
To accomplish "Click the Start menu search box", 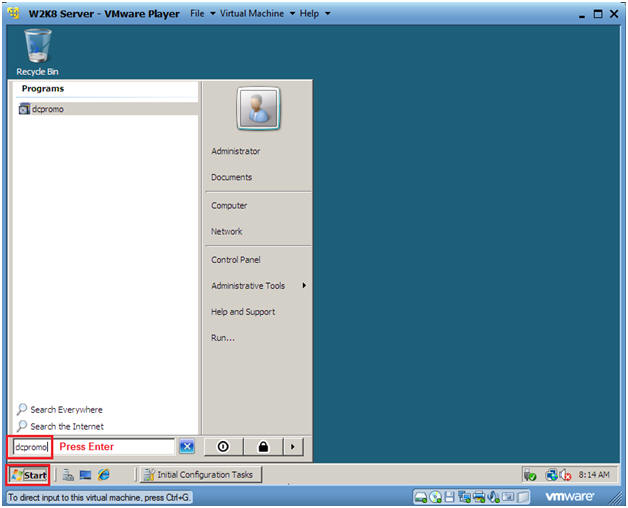I will (94, 447).
